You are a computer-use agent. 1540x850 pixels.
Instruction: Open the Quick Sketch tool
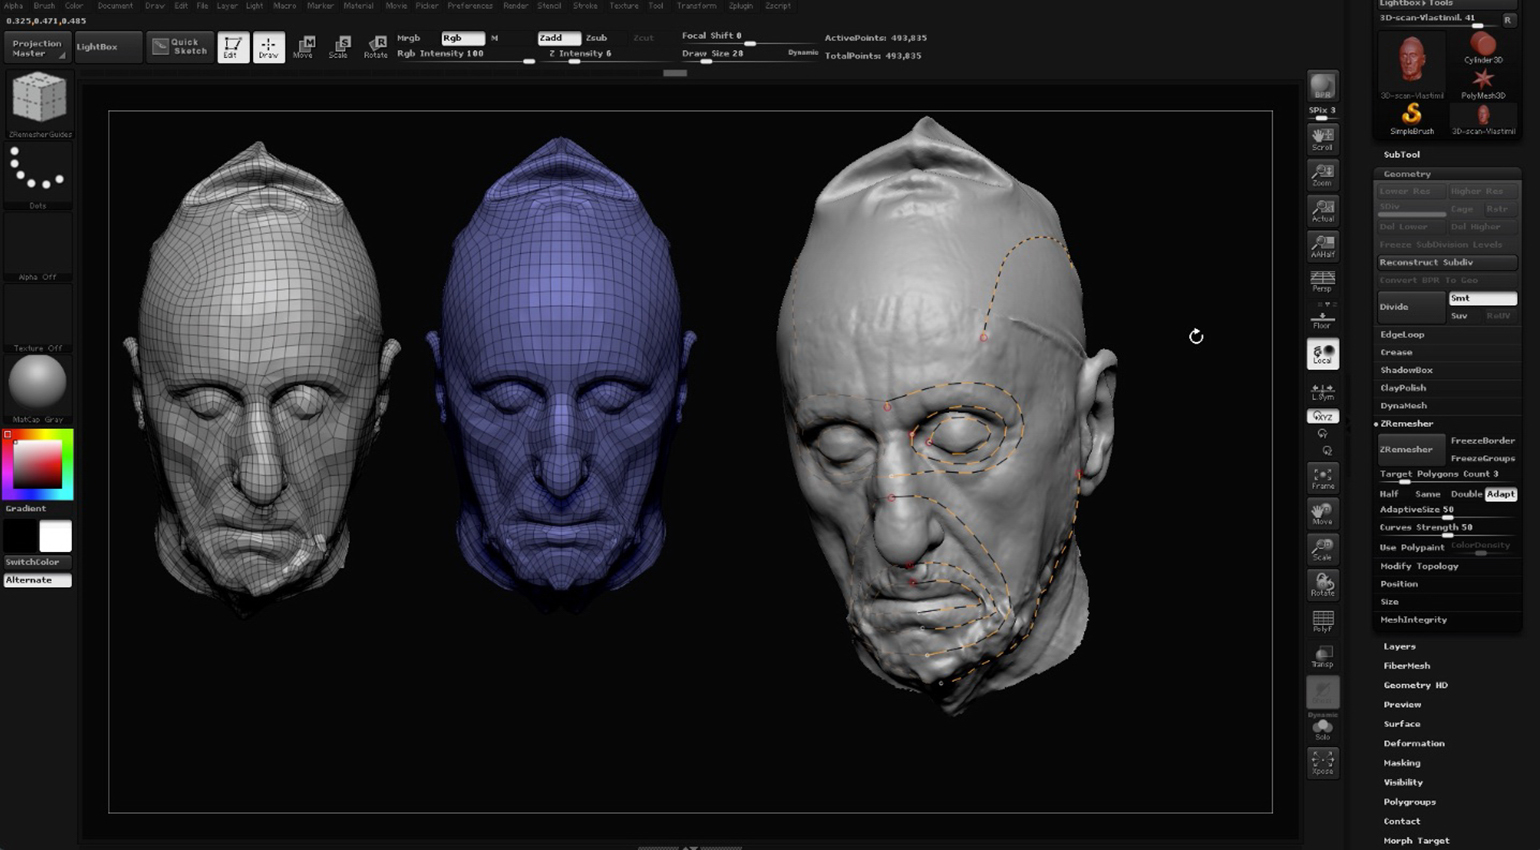pos(181,46)
